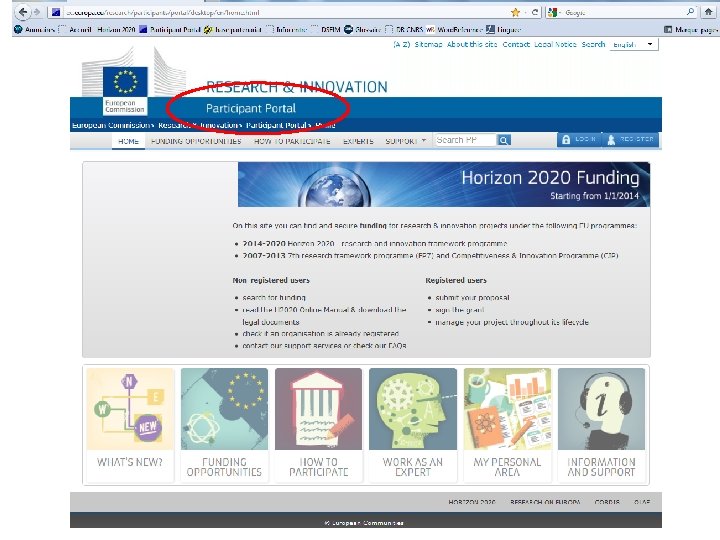This screenshot has height=540, width=720.
Task: Open the EXPERTS menu tab
Action: 358,141
